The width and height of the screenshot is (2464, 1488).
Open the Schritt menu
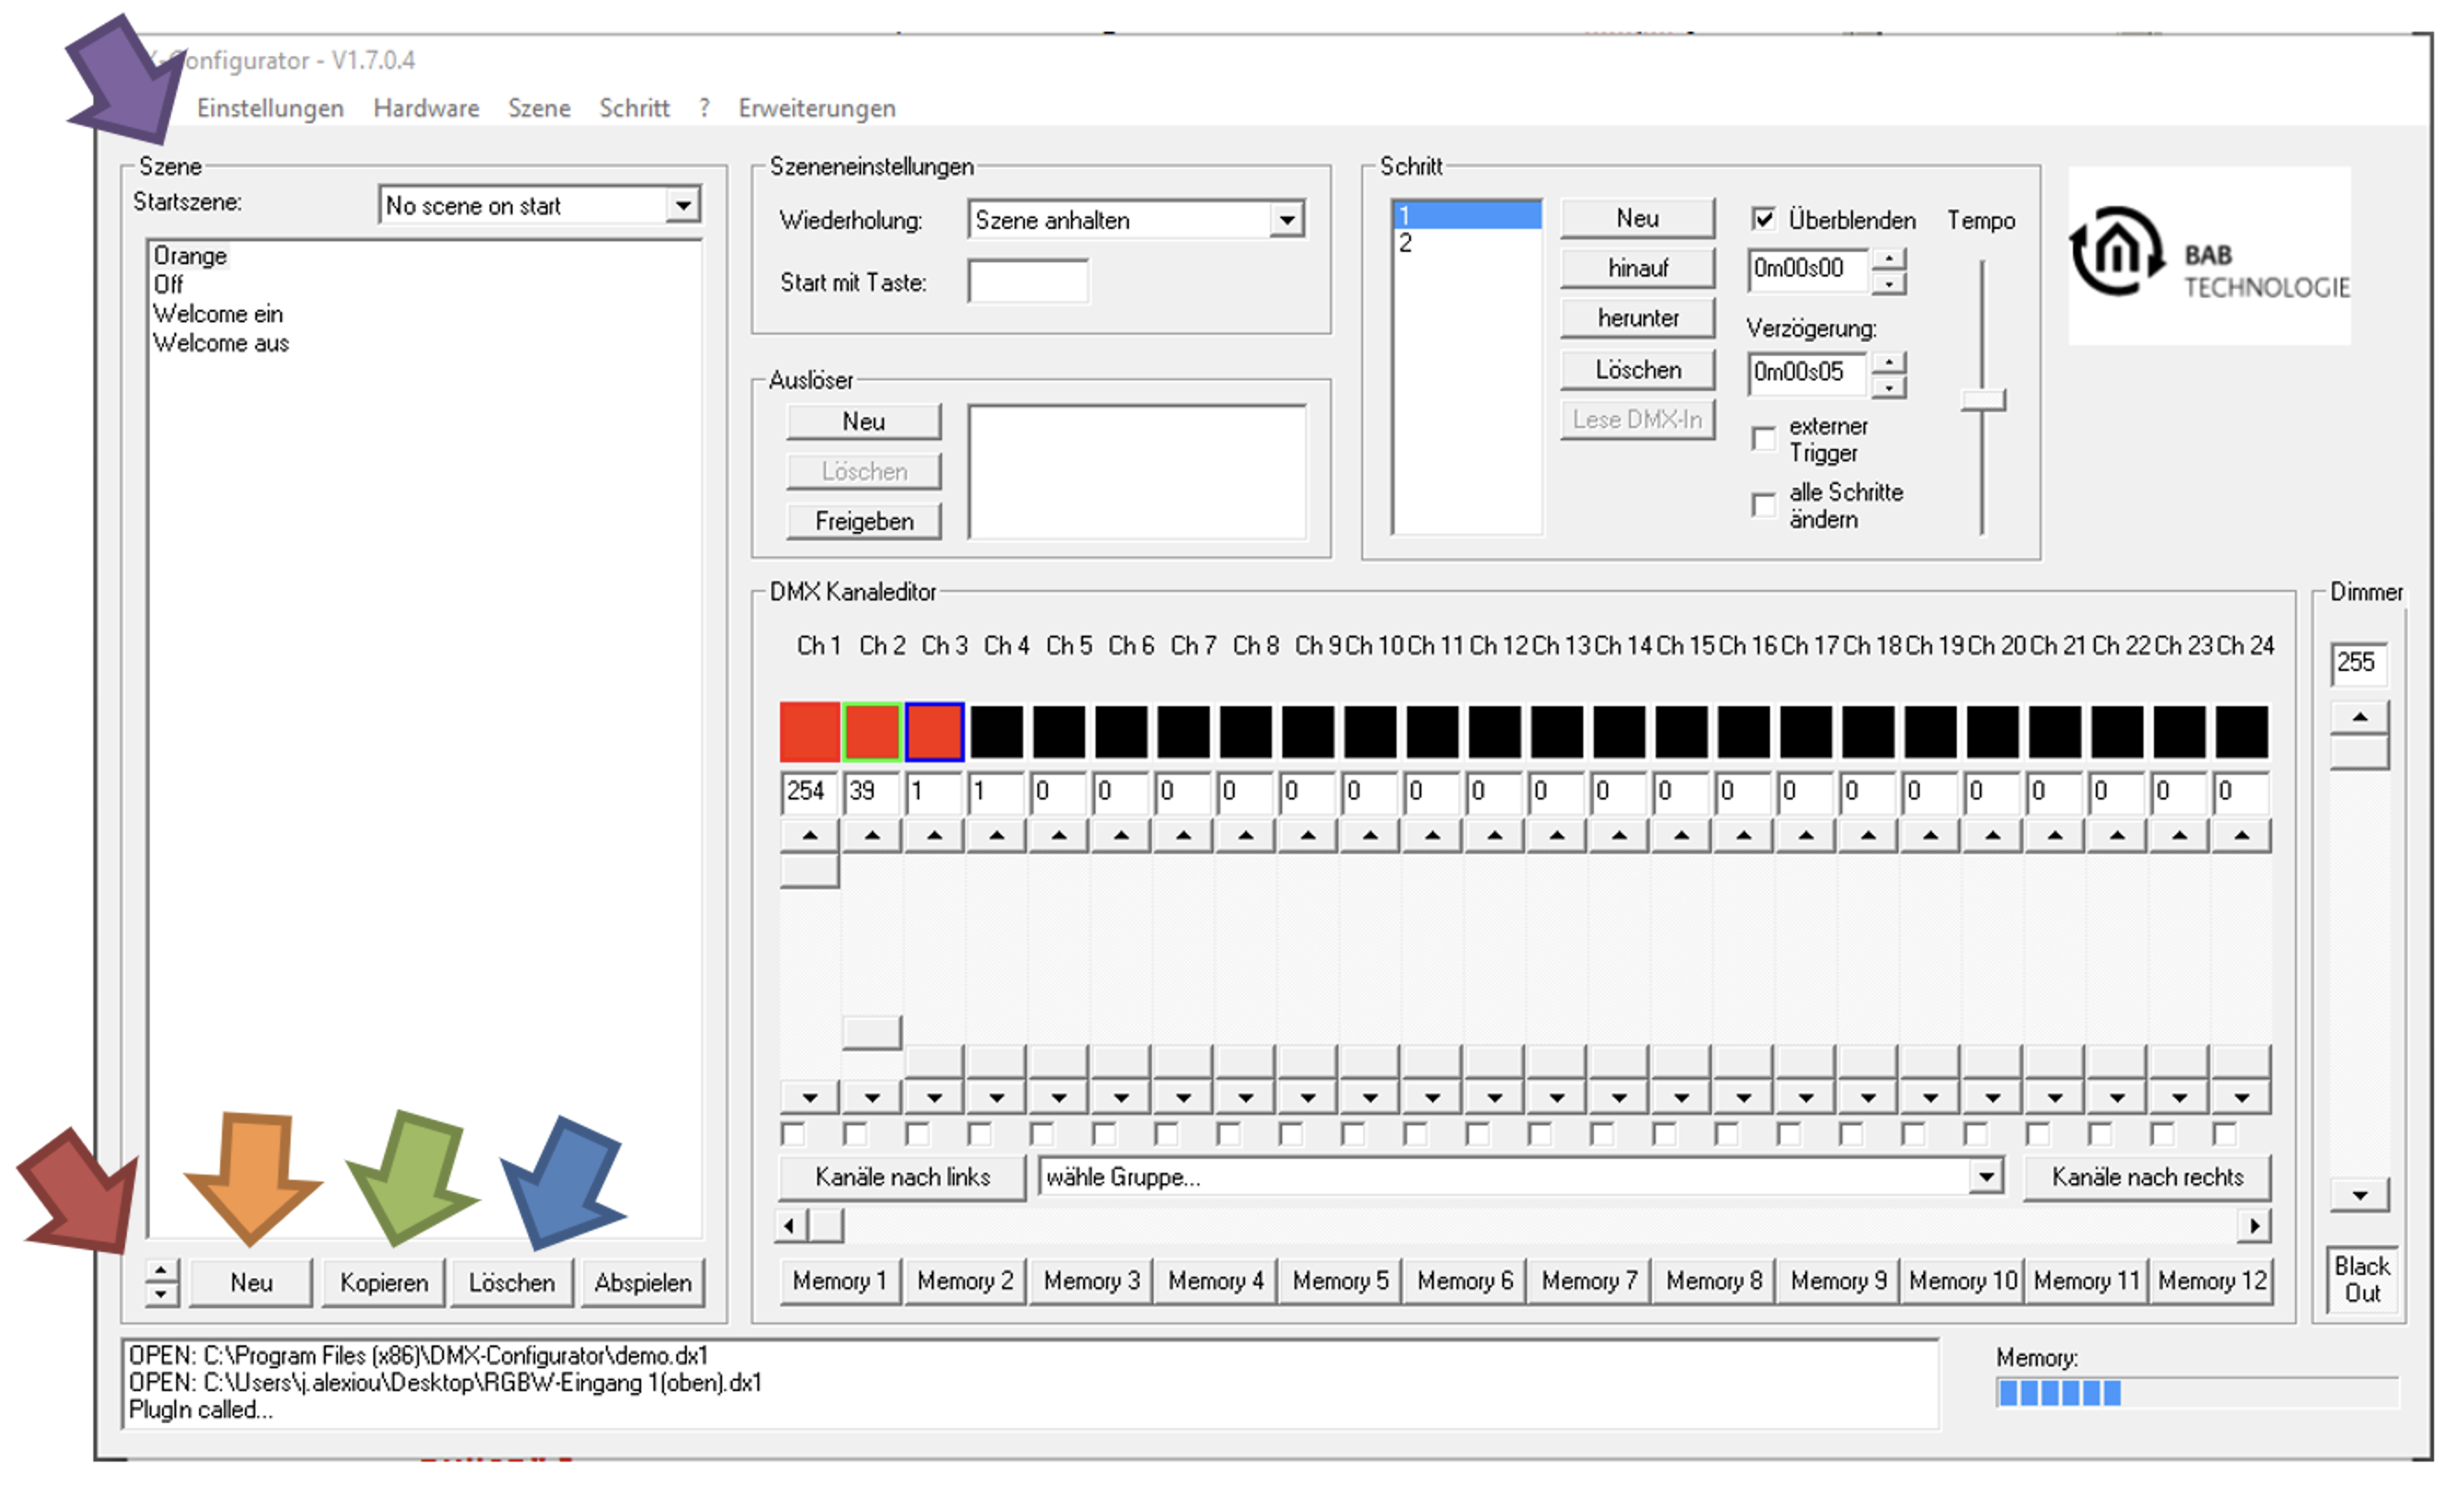coord(634,108)
